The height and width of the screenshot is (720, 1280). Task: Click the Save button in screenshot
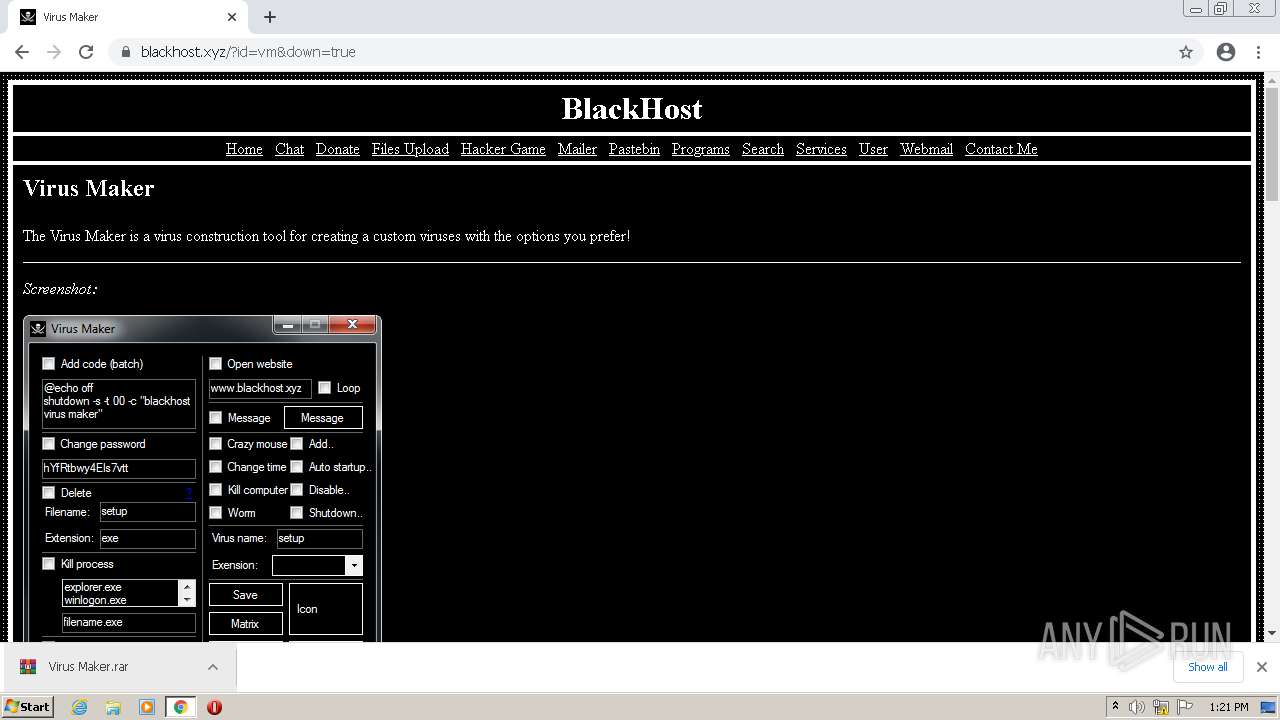(x=245, y=595)
